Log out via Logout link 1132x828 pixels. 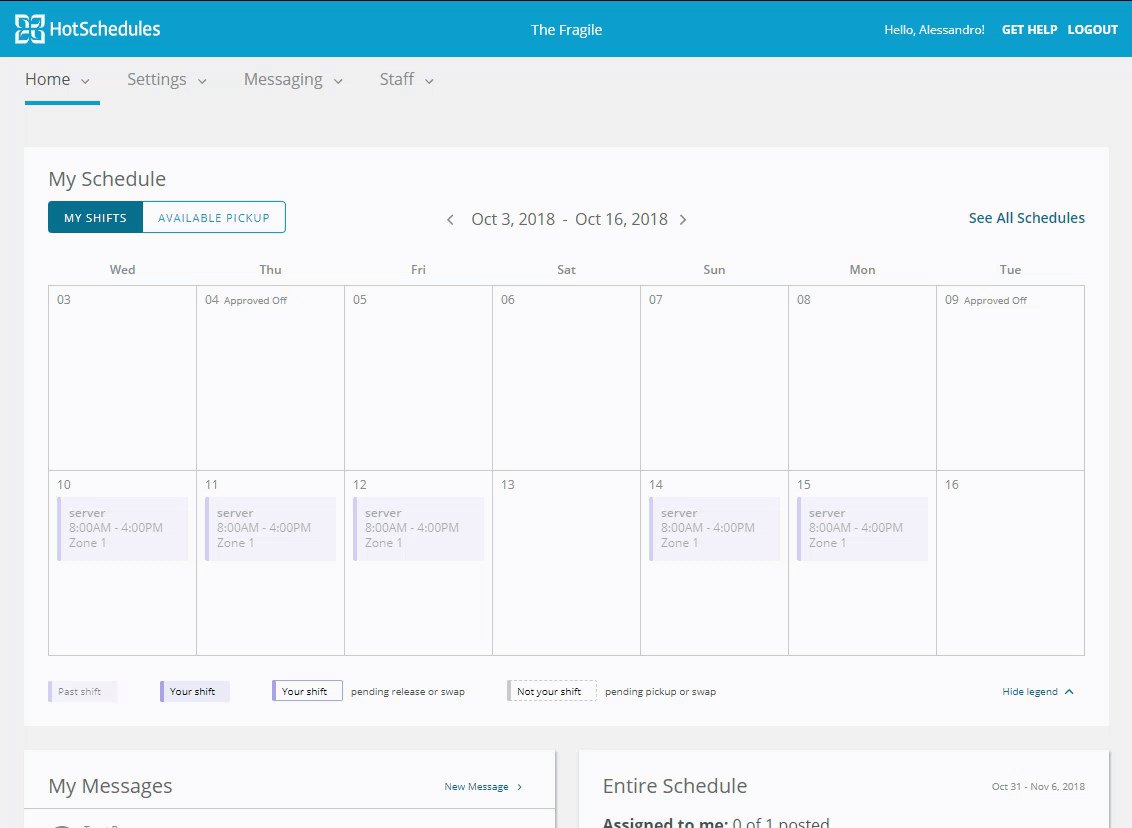click(x=1092, y=30)
